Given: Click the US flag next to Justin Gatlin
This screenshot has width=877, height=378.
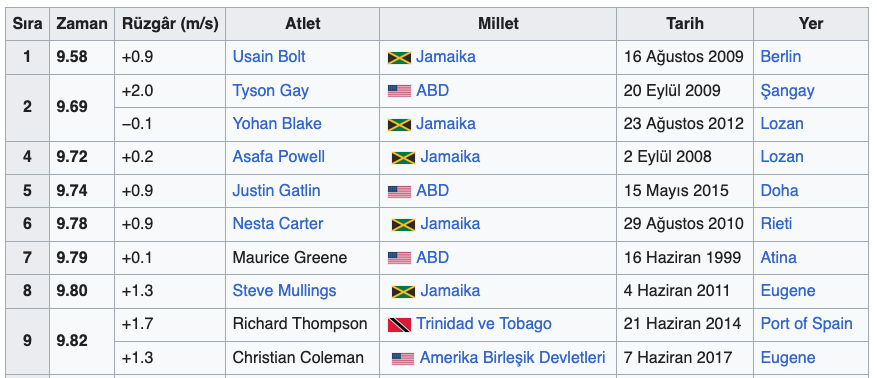Looking at the screenshot, I should tap(399, 191).
